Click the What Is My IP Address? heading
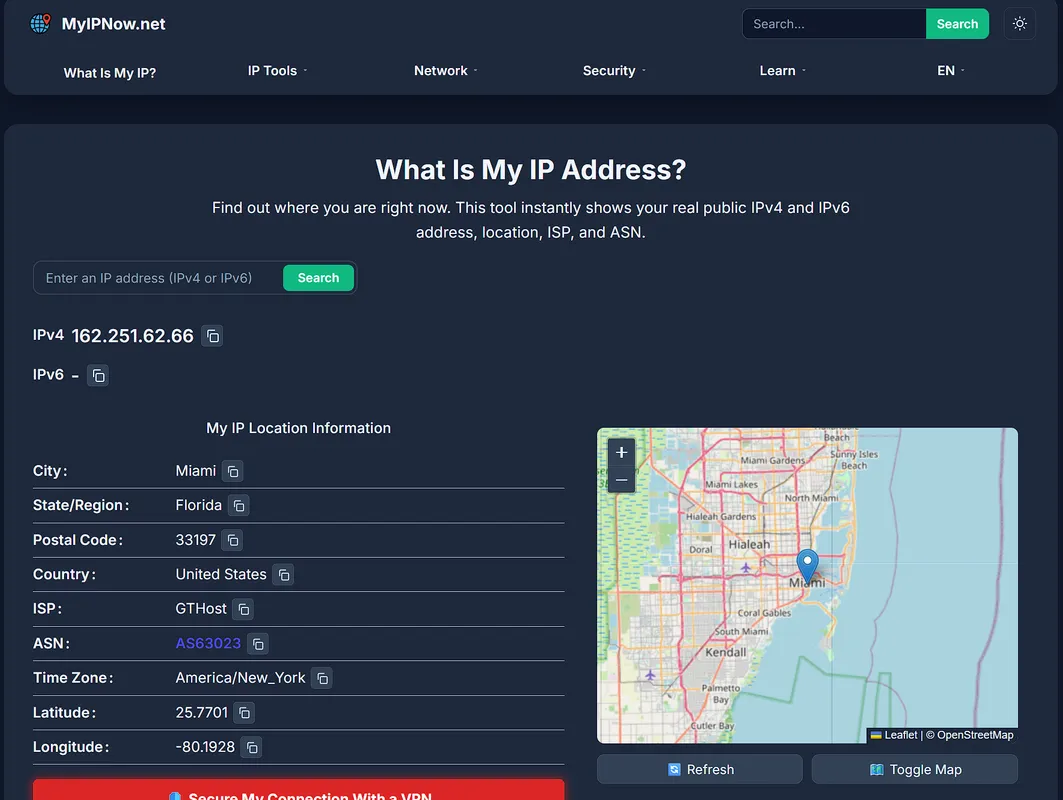 pos(531,169)
